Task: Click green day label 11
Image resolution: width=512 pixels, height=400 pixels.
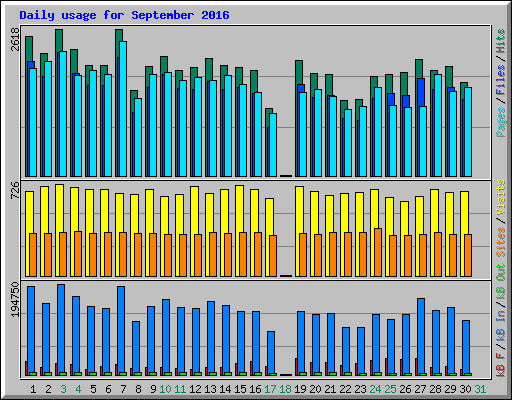Action: pyautogui.click(x=180, y=389)
